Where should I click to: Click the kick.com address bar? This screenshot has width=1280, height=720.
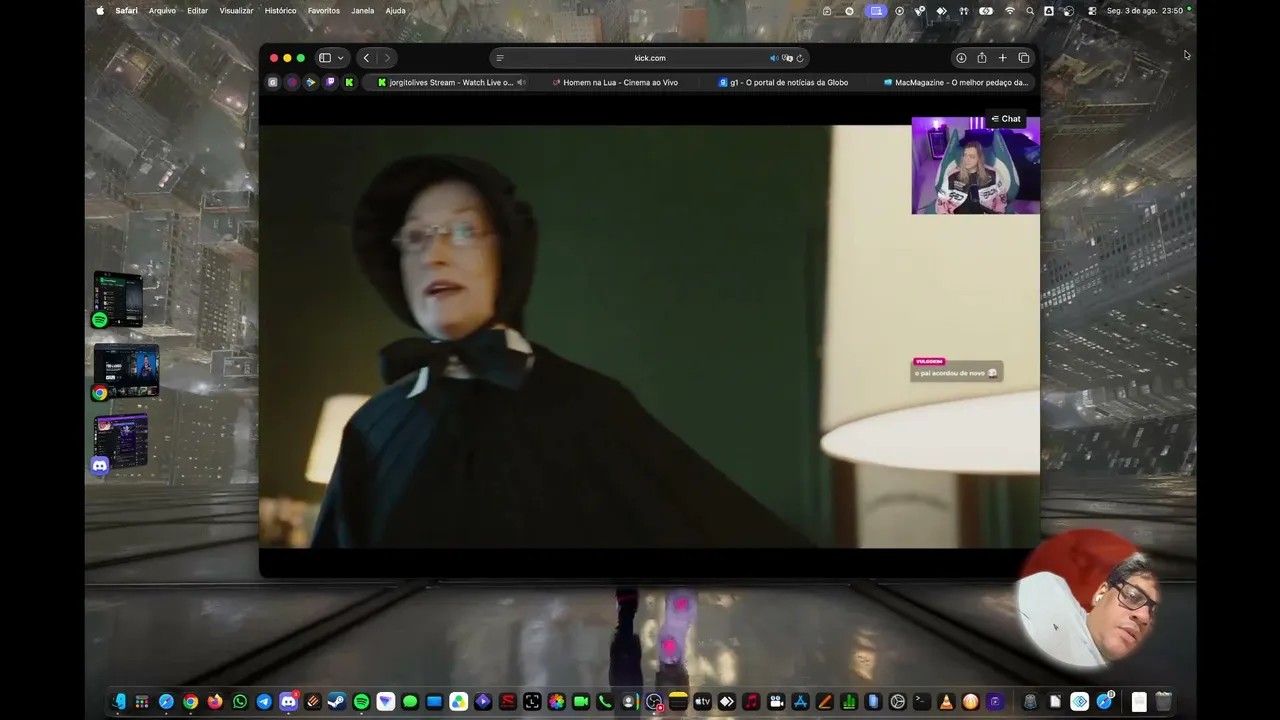pyautogui.click(x=650, y=58)
